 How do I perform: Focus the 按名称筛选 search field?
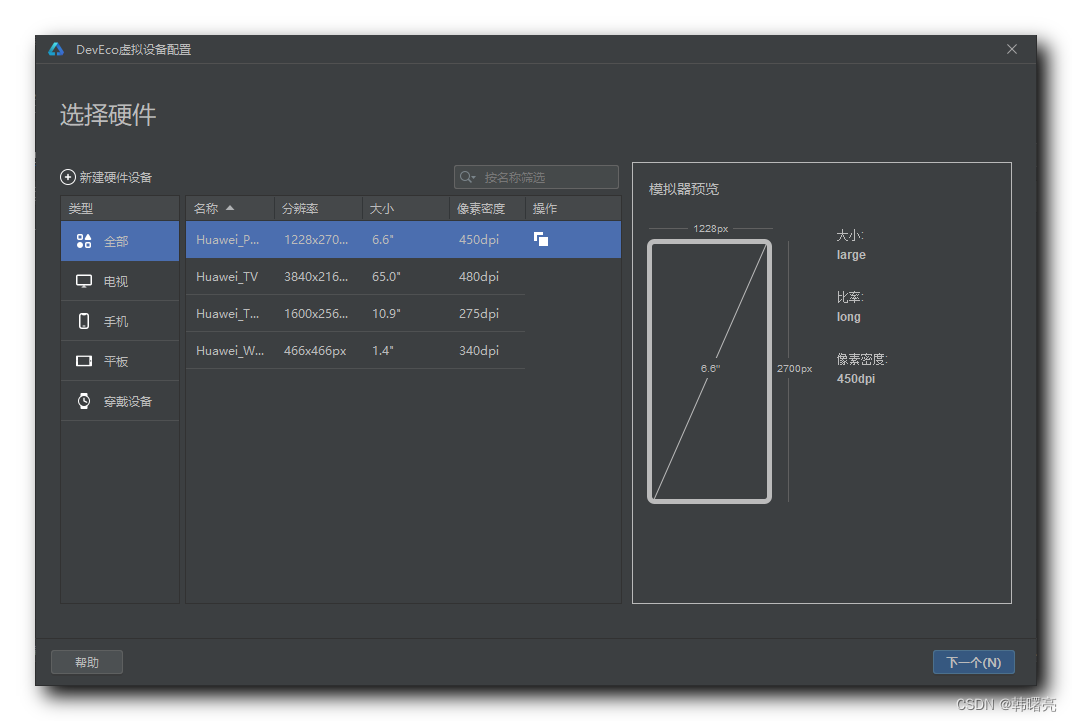(x=536, y=177)
